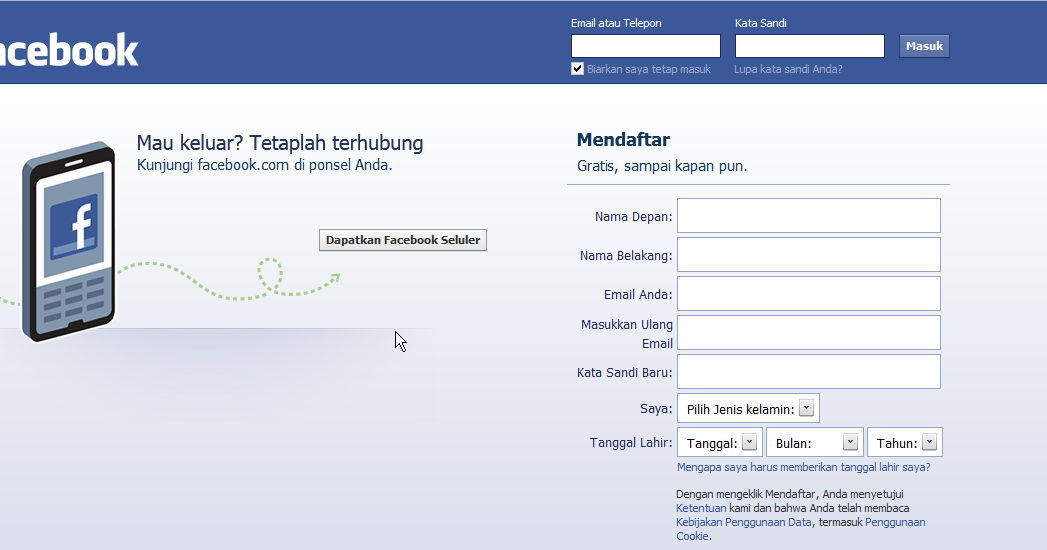Click the Facebook logo in header
Viewport: 1047px width, 550px height.
coord(69,50)
